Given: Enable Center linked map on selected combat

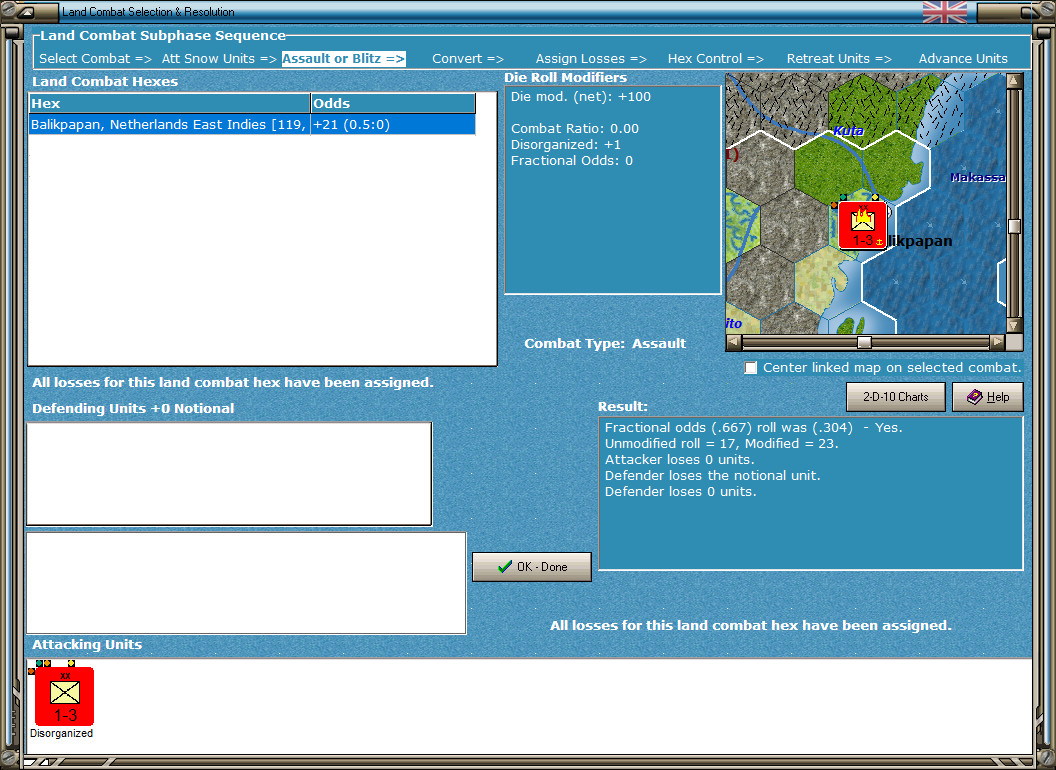Looking at the screenshot, I should click(750, 368).
